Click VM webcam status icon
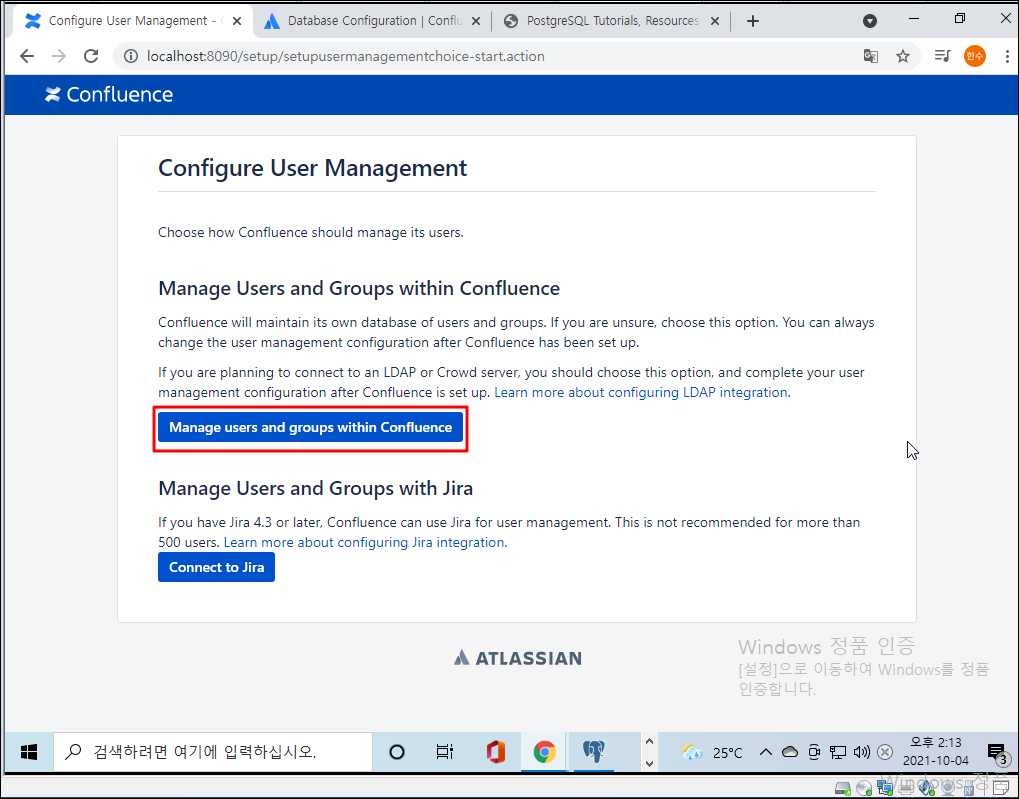Image resolution: width=1019 pixels, height=799 pixels. point(948,789)
